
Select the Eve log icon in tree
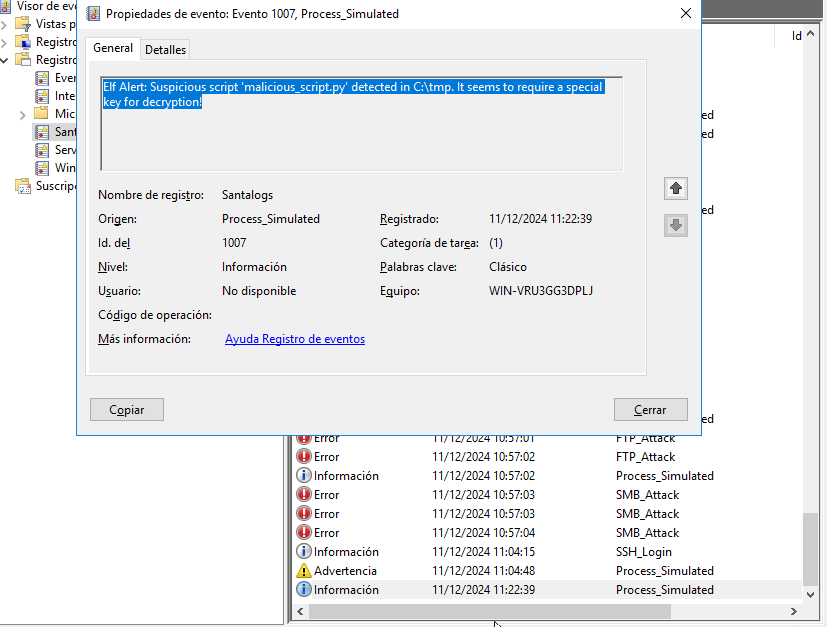coord(42,78)
